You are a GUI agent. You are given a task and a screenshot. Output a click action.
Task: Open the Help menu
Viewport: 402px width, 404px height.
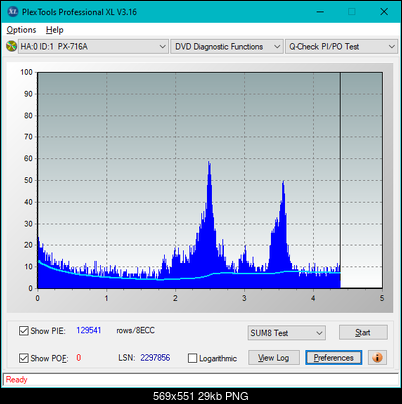tap(55, 30)
